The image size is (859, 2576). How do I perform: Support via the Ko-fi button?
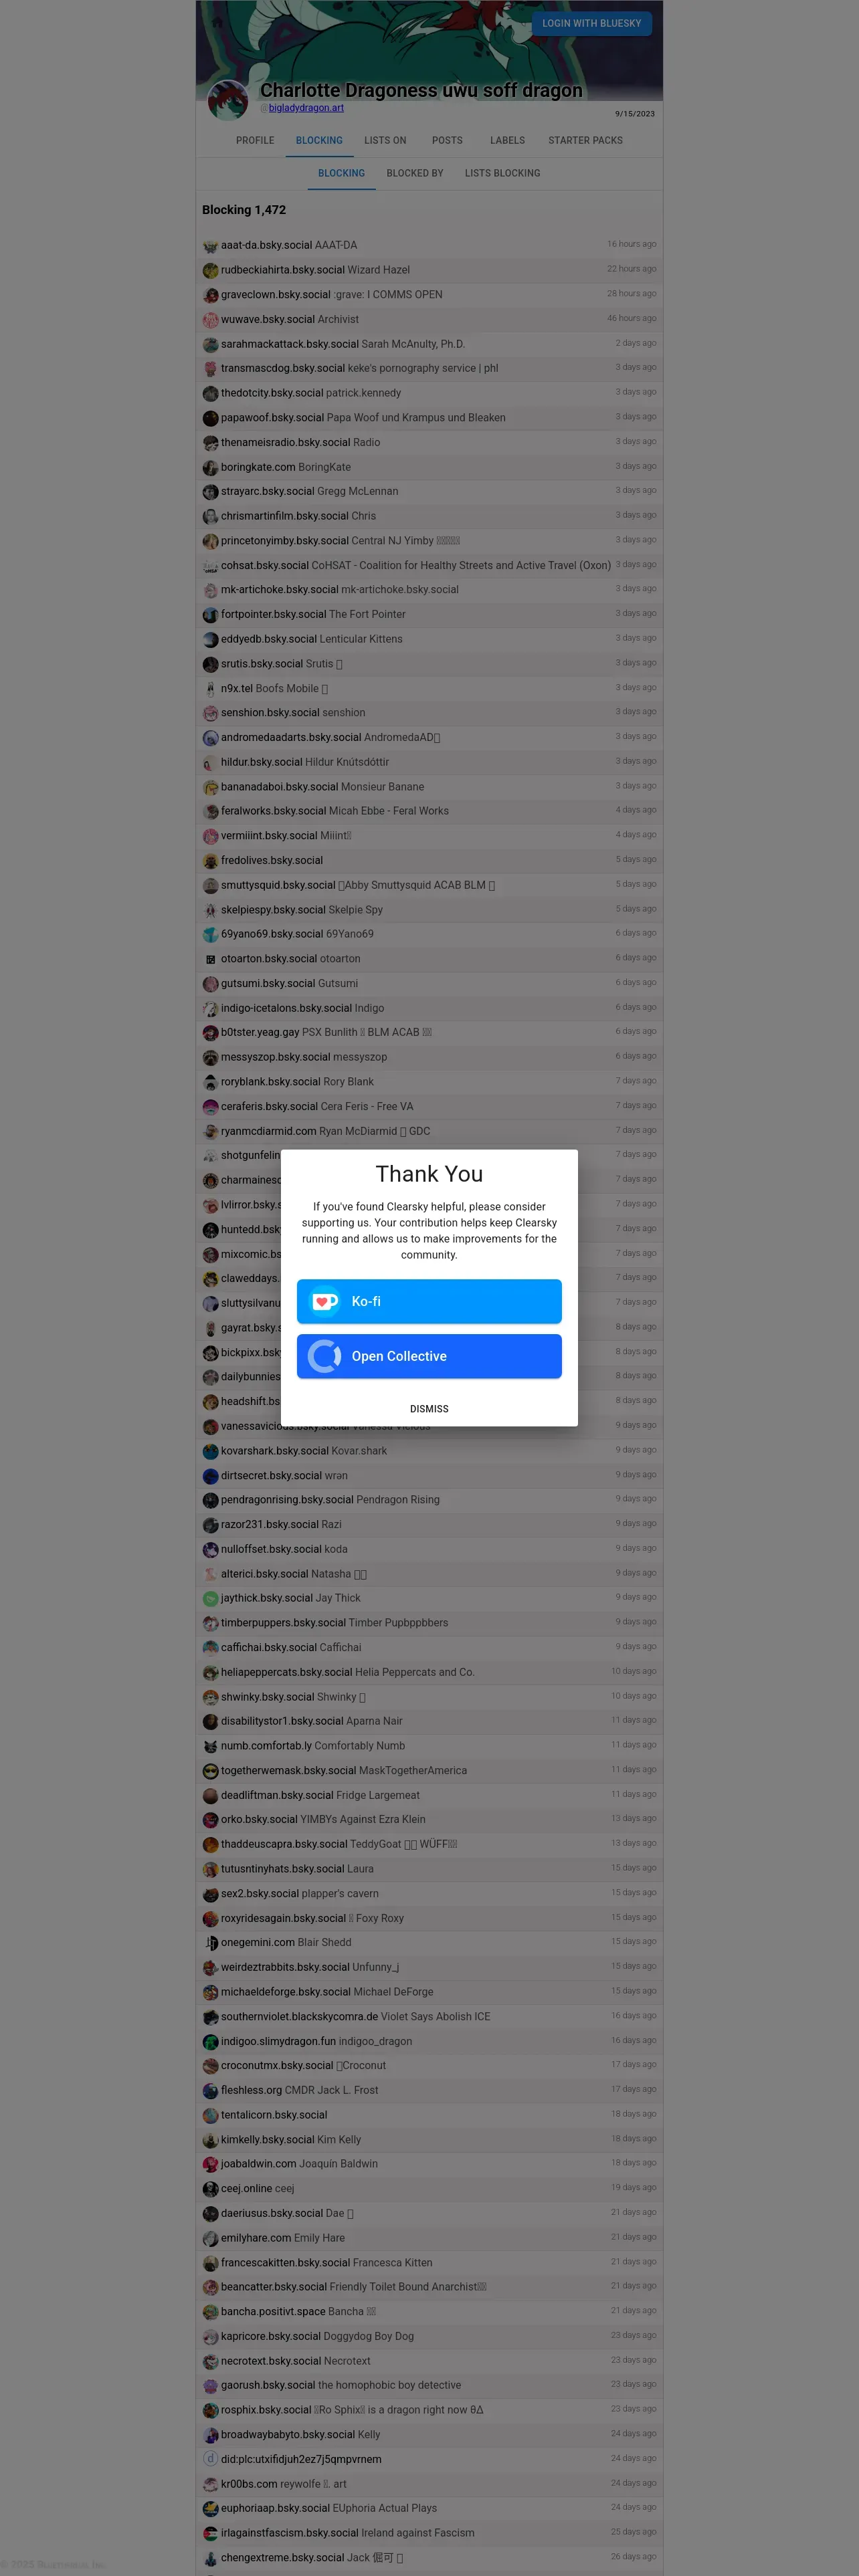(429, 1301)
